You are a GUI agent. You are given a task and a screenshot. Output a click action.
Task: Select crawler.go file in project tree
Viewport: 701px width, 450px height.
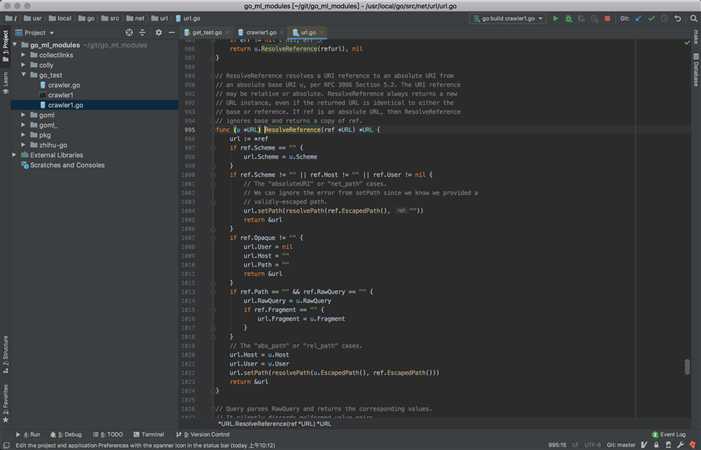pos(60,85)
